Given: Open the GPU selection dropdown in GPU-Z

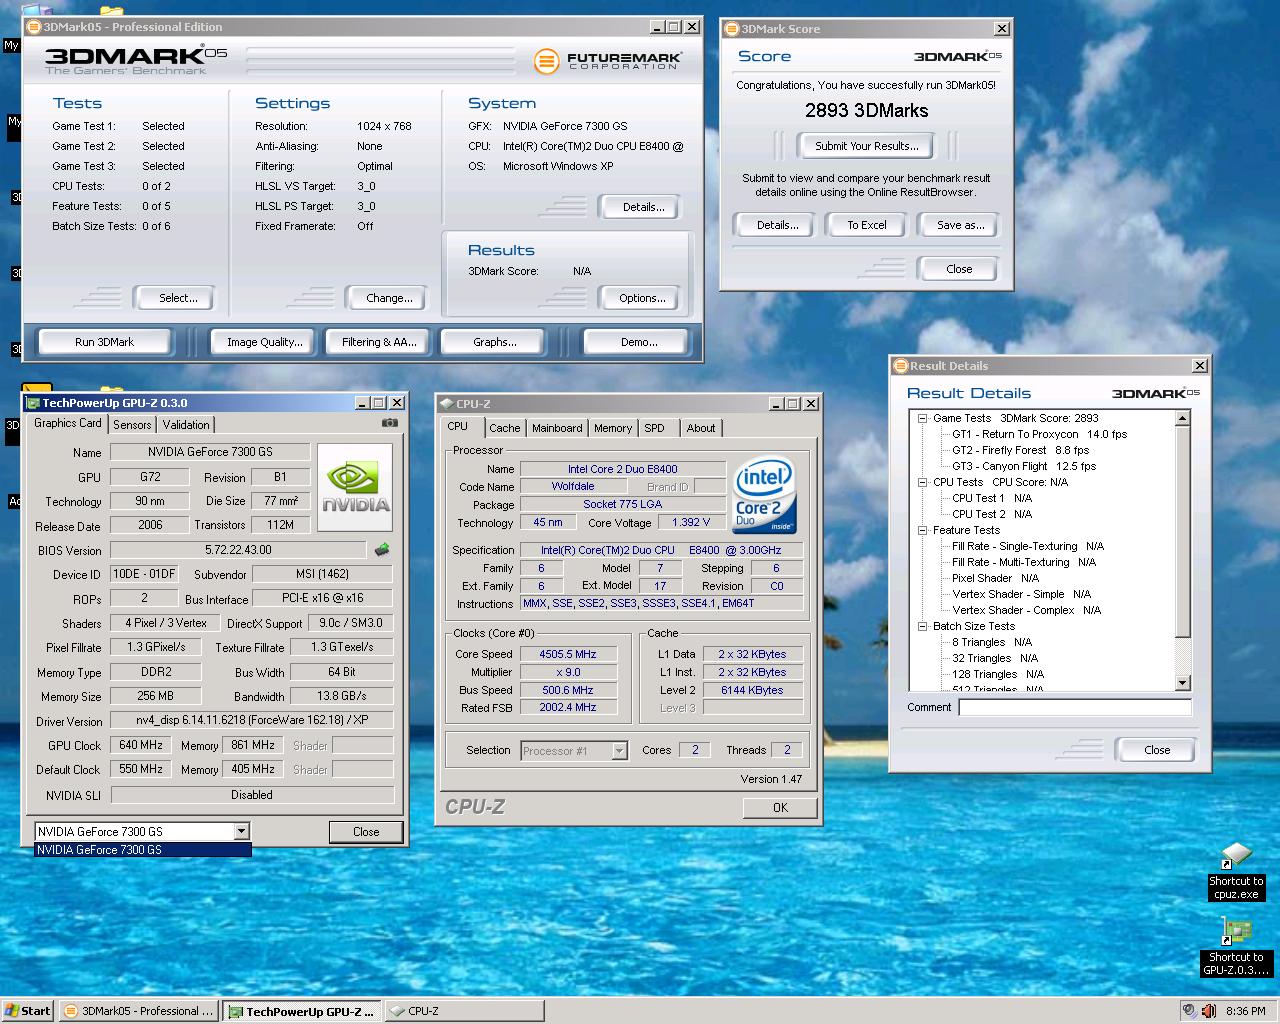Looking at the screenshot, I should [241, 831].
